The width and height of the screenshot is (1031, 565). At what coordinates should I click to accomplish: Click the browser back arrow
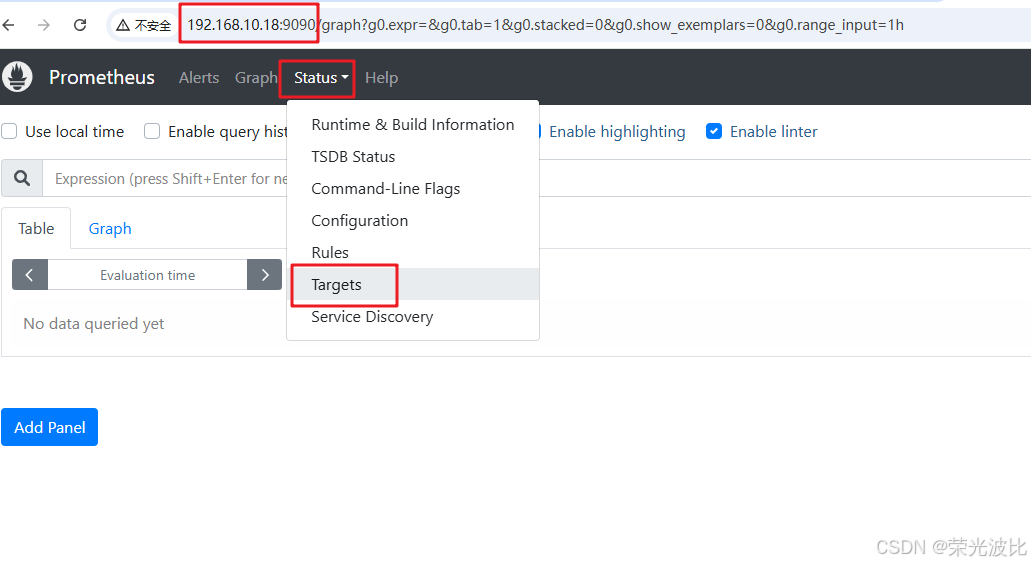9,26
